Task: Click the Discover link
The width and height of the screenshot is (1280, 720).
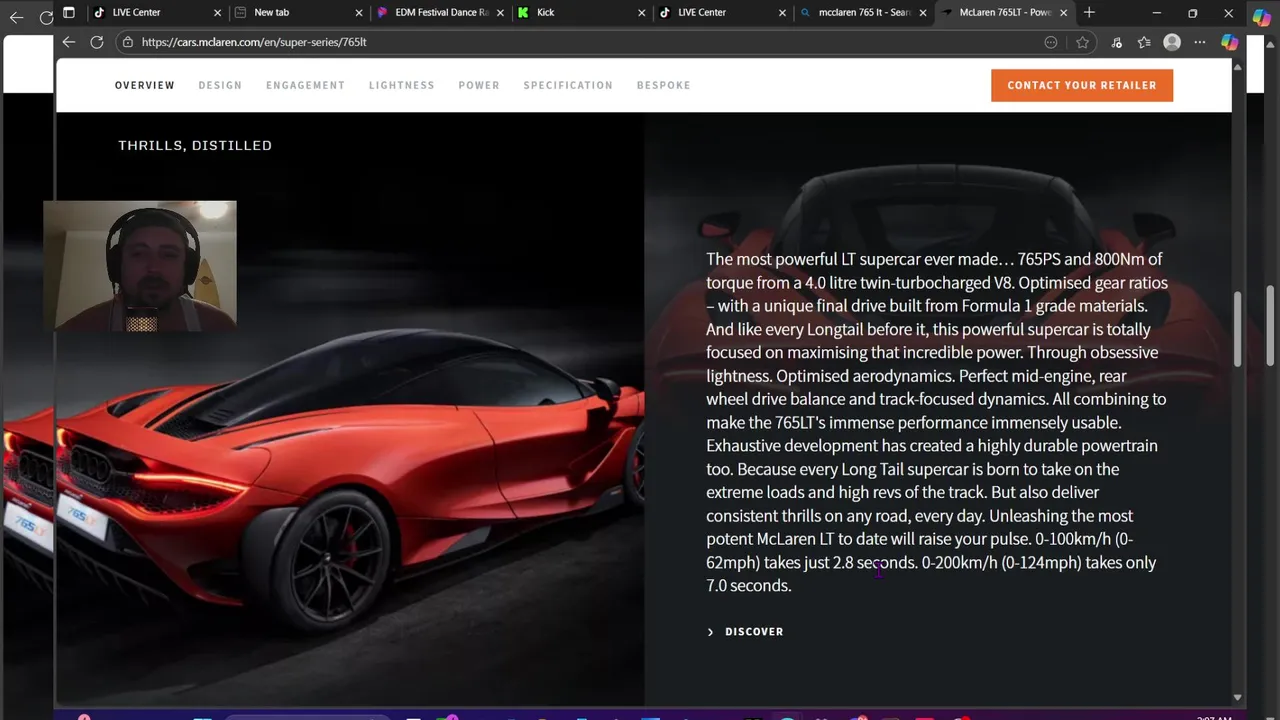Action: click(x=754, y=632)
